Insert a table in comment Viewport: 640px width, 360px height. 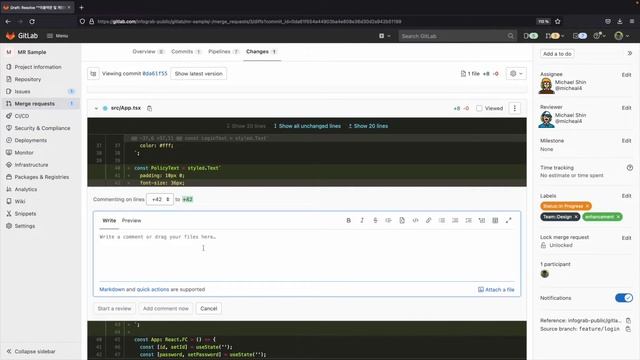[x=495, y=220]
